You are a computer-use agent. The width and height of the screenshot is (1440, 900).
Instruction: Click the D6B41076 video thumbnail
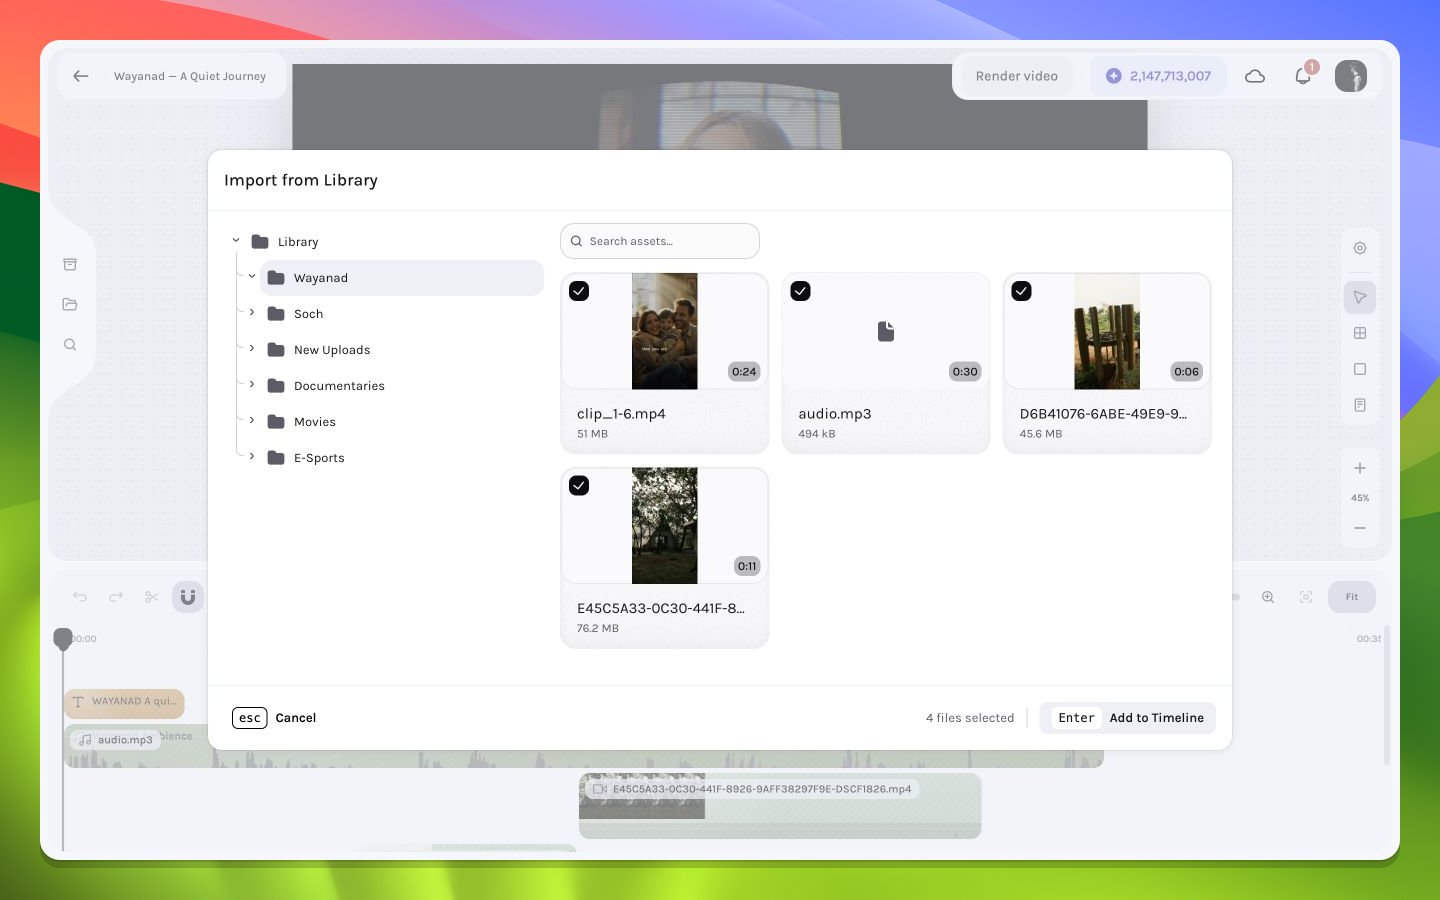(x=1107, y=331)
